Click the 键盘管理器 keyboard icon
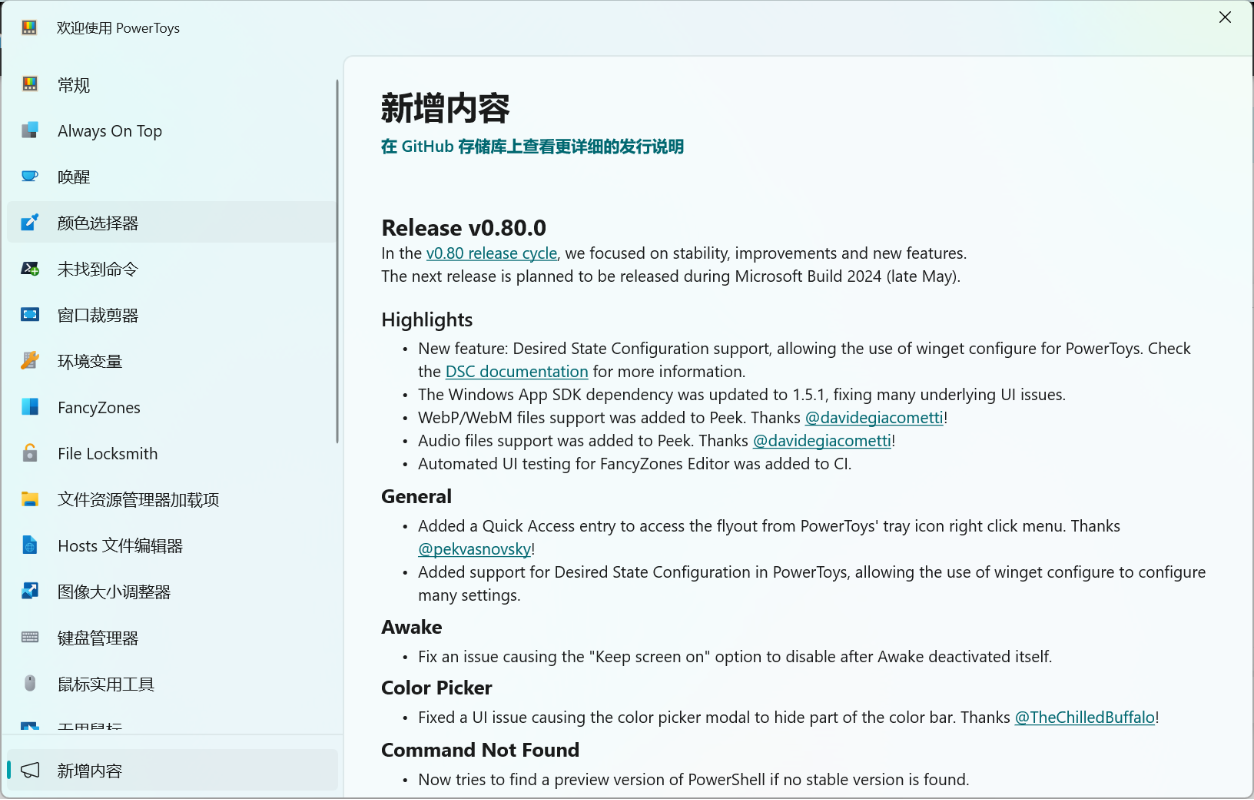The image size is (1254, 800). pos(30,637)
